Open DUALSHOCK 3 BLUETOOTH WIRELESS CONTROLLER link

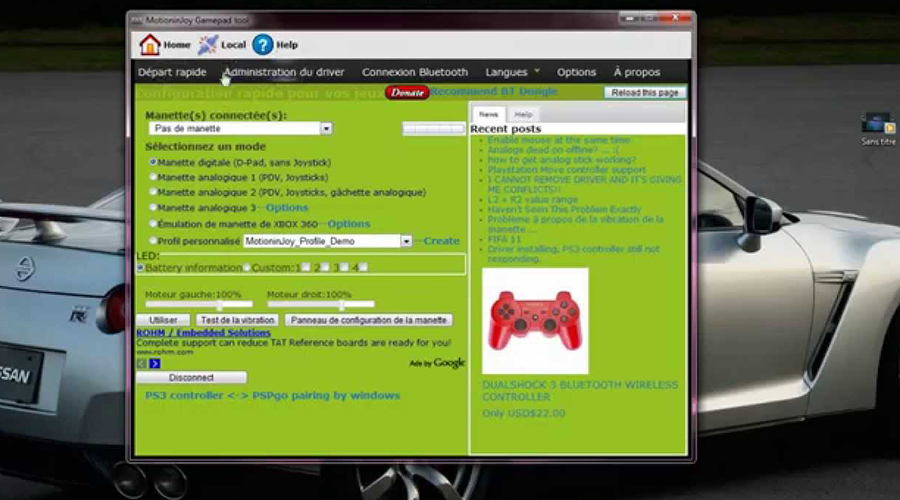coord(580,391)
